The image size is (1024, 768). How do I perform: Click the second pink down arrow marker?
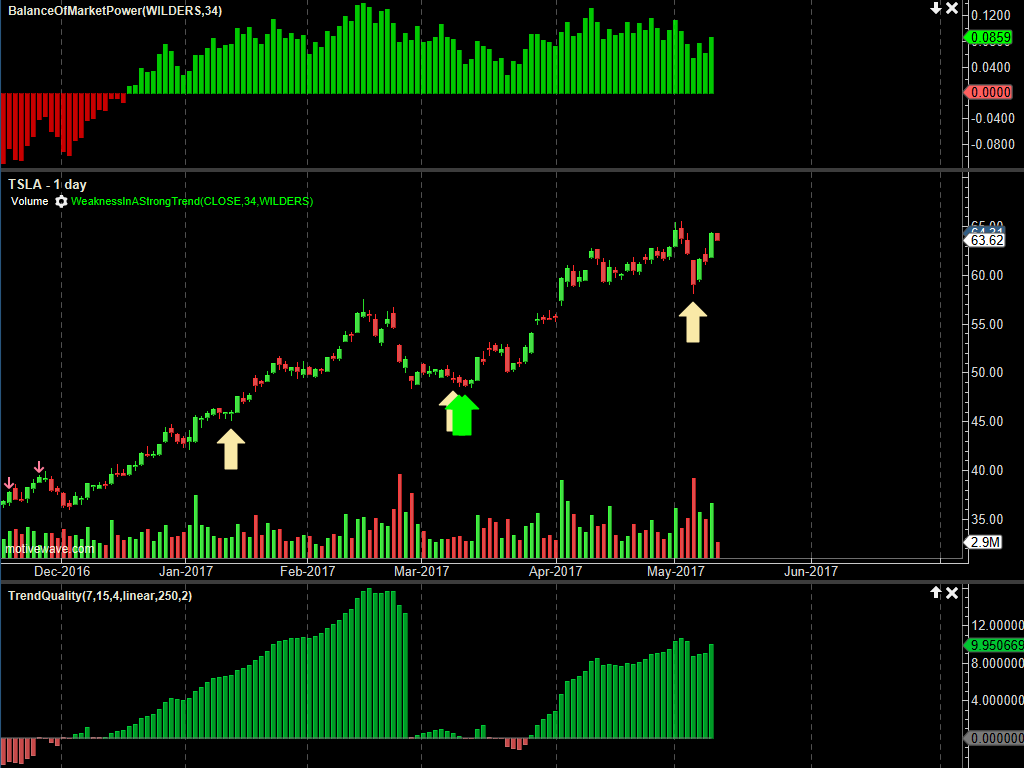(x=39, y=467)
